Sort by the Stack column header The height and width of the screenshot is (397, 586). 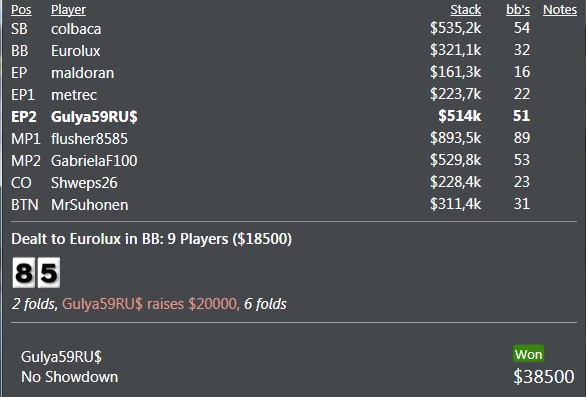coord(466,10)
